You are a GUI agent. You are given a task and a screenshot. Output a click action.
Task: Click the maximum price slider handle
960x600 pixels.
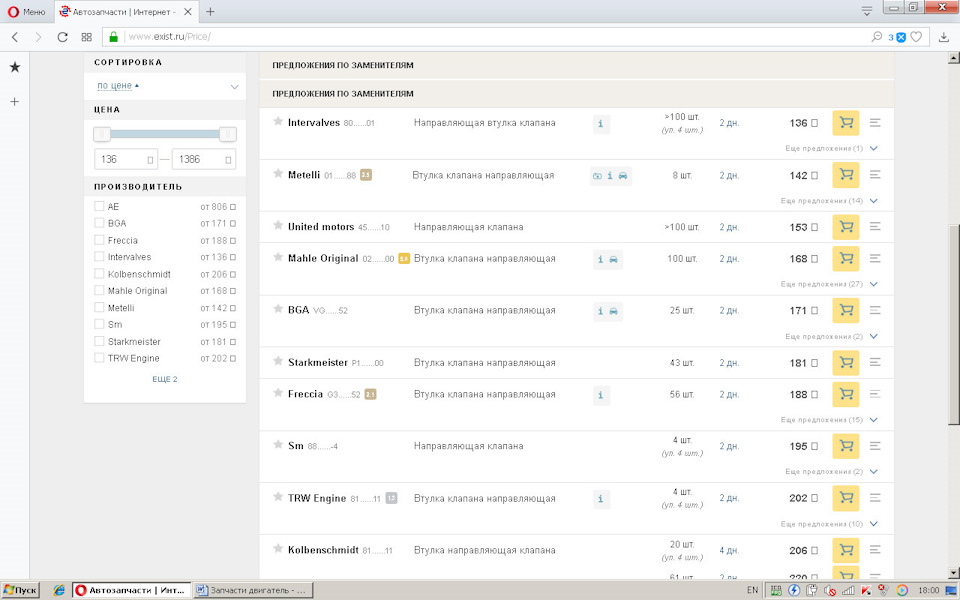(x=228, y=134)
